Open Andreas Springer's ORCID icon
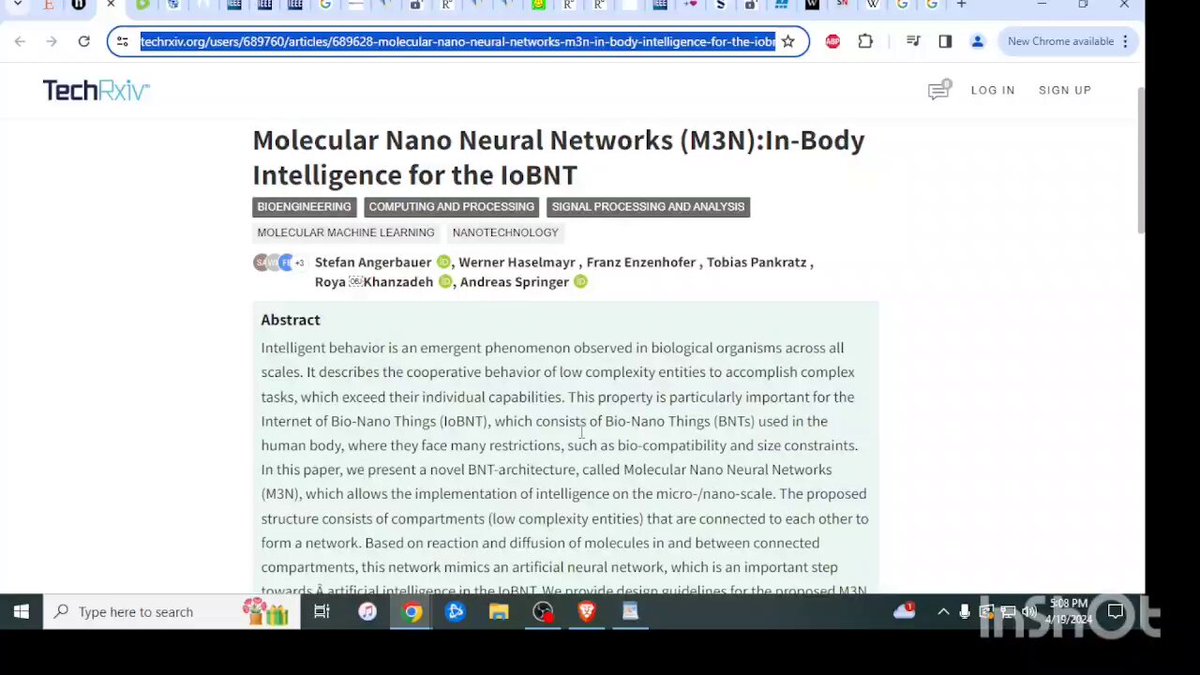This screenshot has height=675, width=1200. tap(580, 282)
